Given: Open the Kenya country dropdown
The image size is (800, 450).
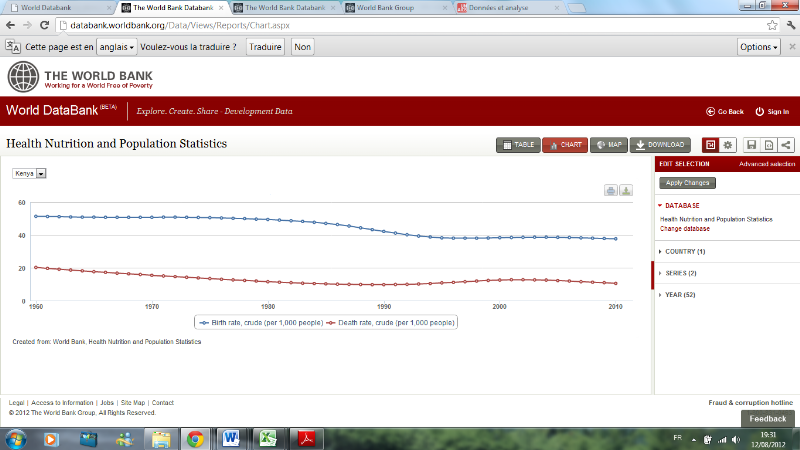Looking at the screenshot, I should click(29, 173).
